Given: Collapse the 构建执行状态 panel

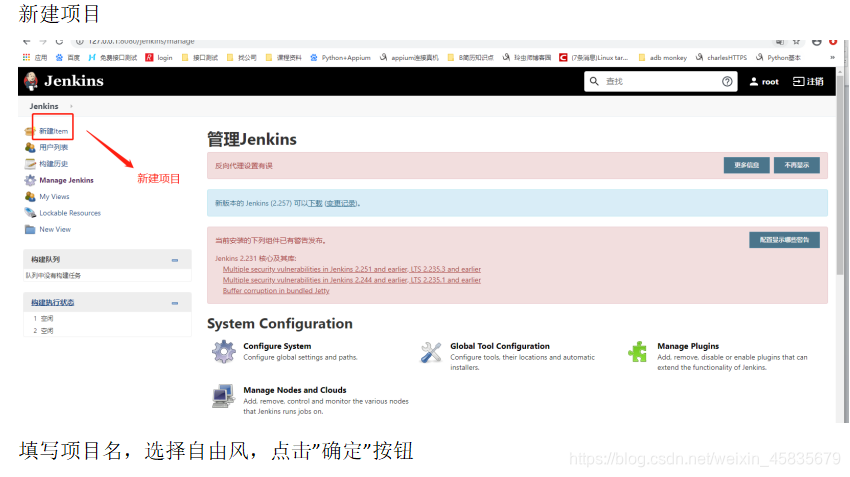Looking at the screenshot, I should pyautogui.click(x=175, y=303).
